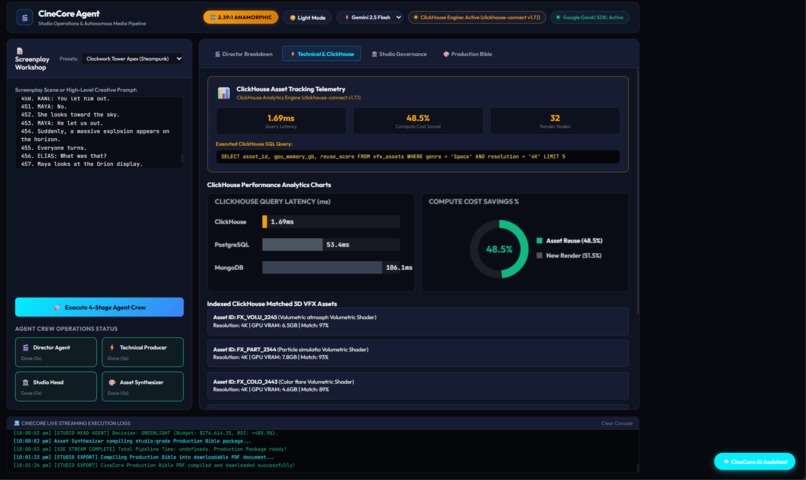This screenshot has height=480, width=806.
Task: Select asset row FX_VOLU_2245
Action: click(x=417, y=321)
